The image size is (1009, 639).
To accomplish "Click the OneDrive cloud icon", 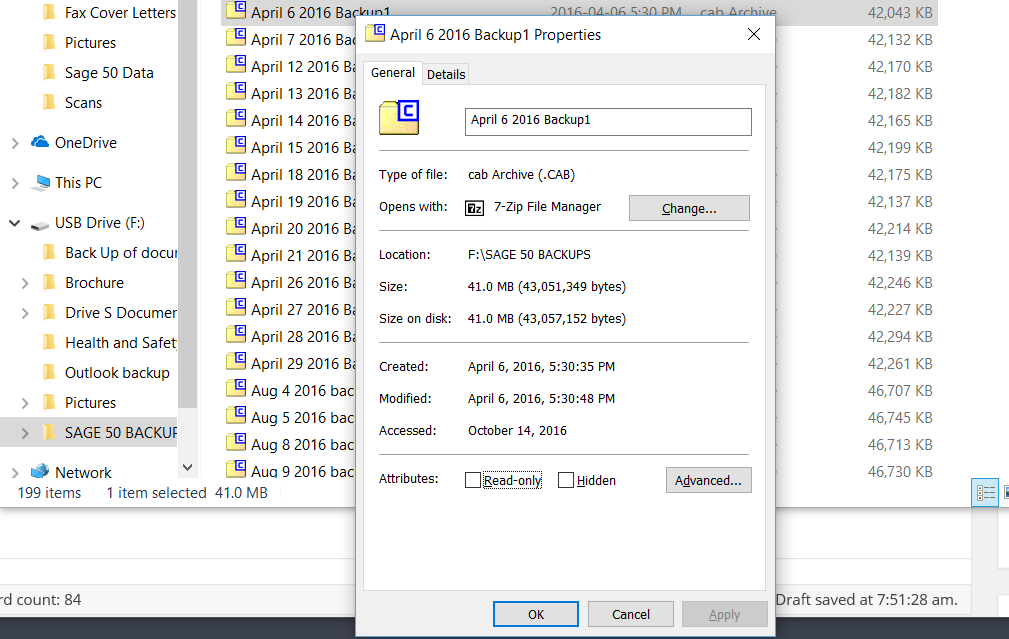I will coord(40,142).
